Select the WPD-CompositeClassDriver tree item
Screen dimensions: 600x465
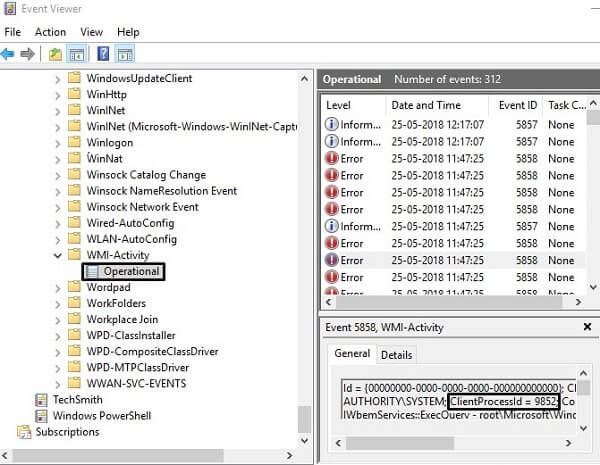152,351
